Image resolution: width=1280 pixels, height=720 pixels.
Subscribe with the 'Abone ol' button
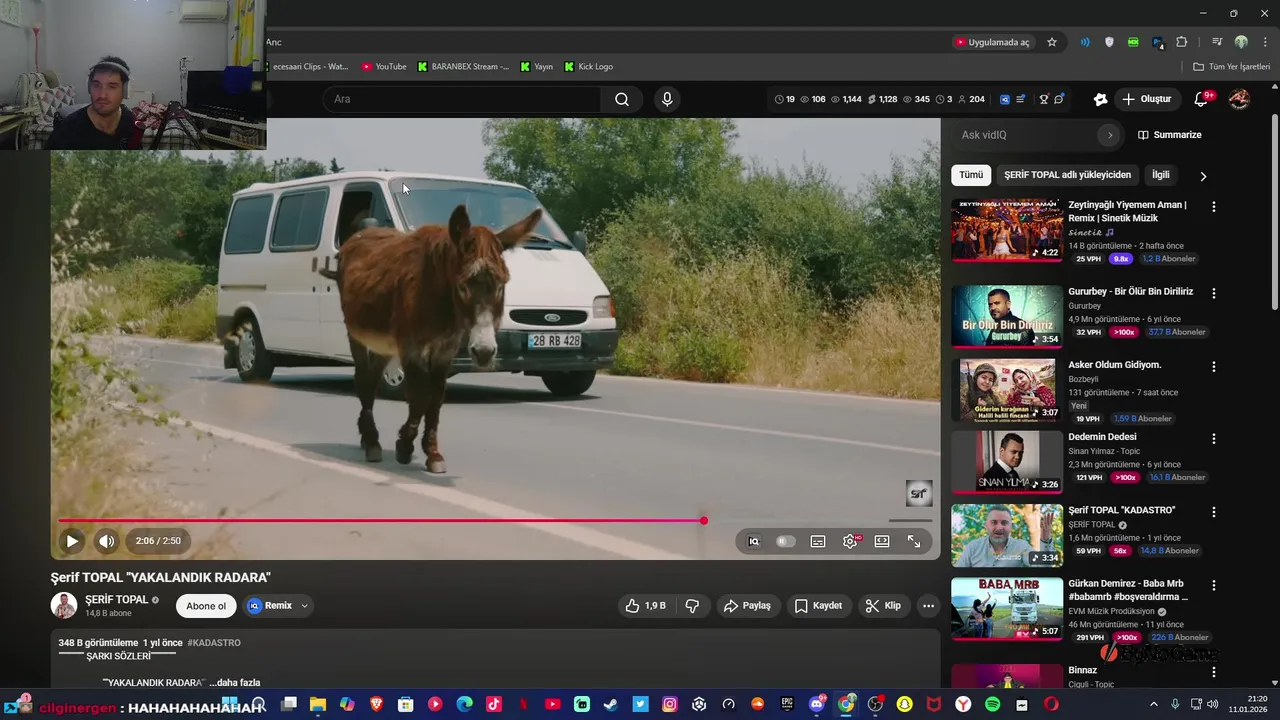pos(206,606)
